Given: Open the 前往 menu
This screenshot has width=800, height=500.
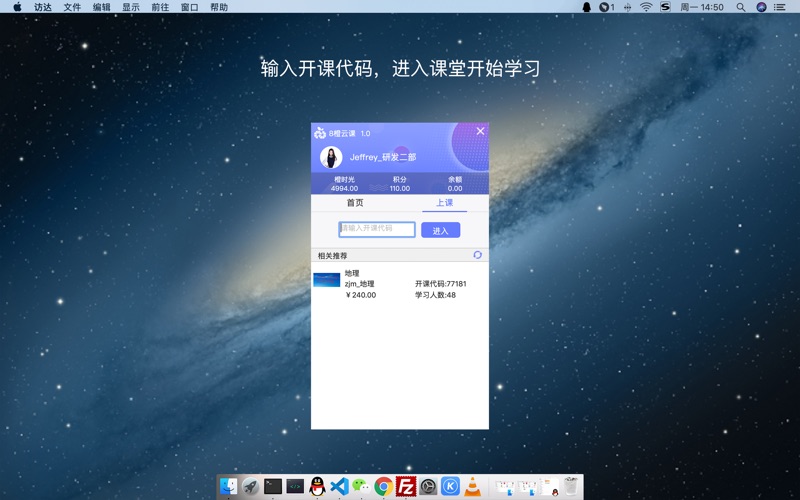Looking at the screenshot, I should click(160, 7).
